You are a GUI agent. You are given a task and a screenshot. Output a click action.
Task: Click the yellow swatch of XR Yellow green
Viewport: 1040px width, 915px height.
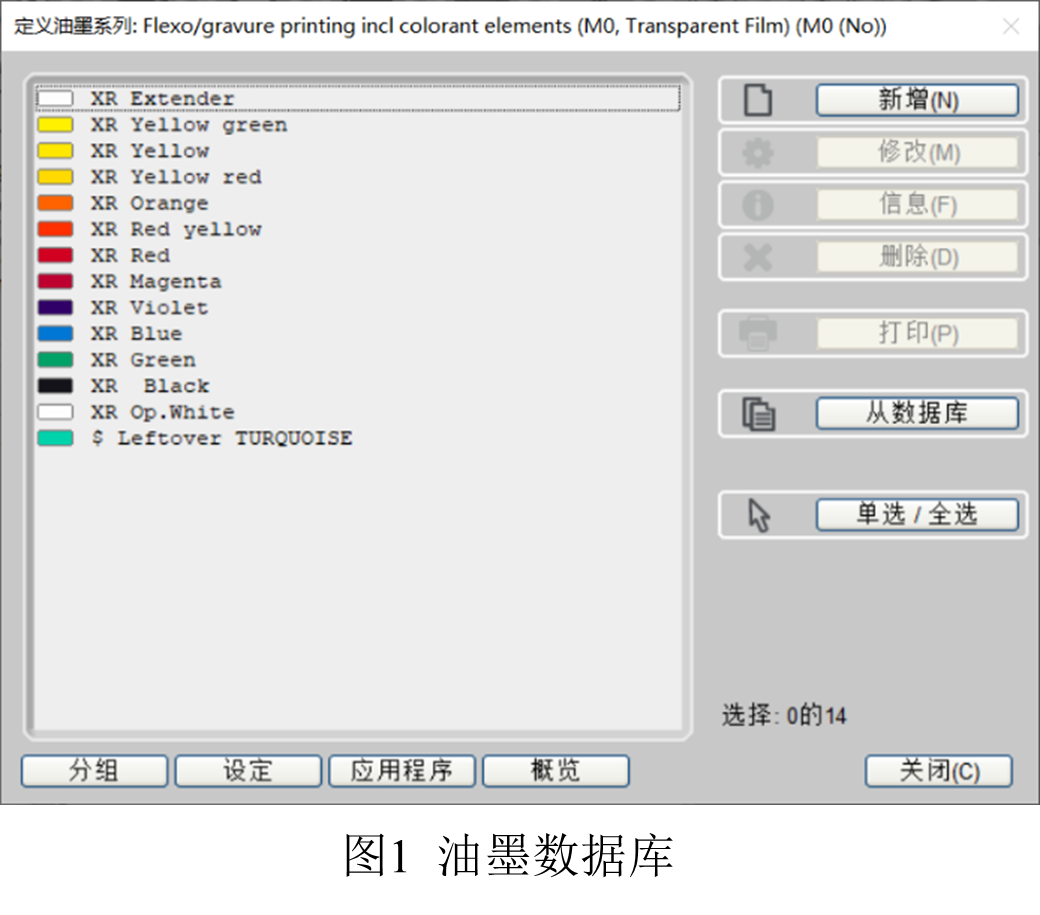point(55,125)
